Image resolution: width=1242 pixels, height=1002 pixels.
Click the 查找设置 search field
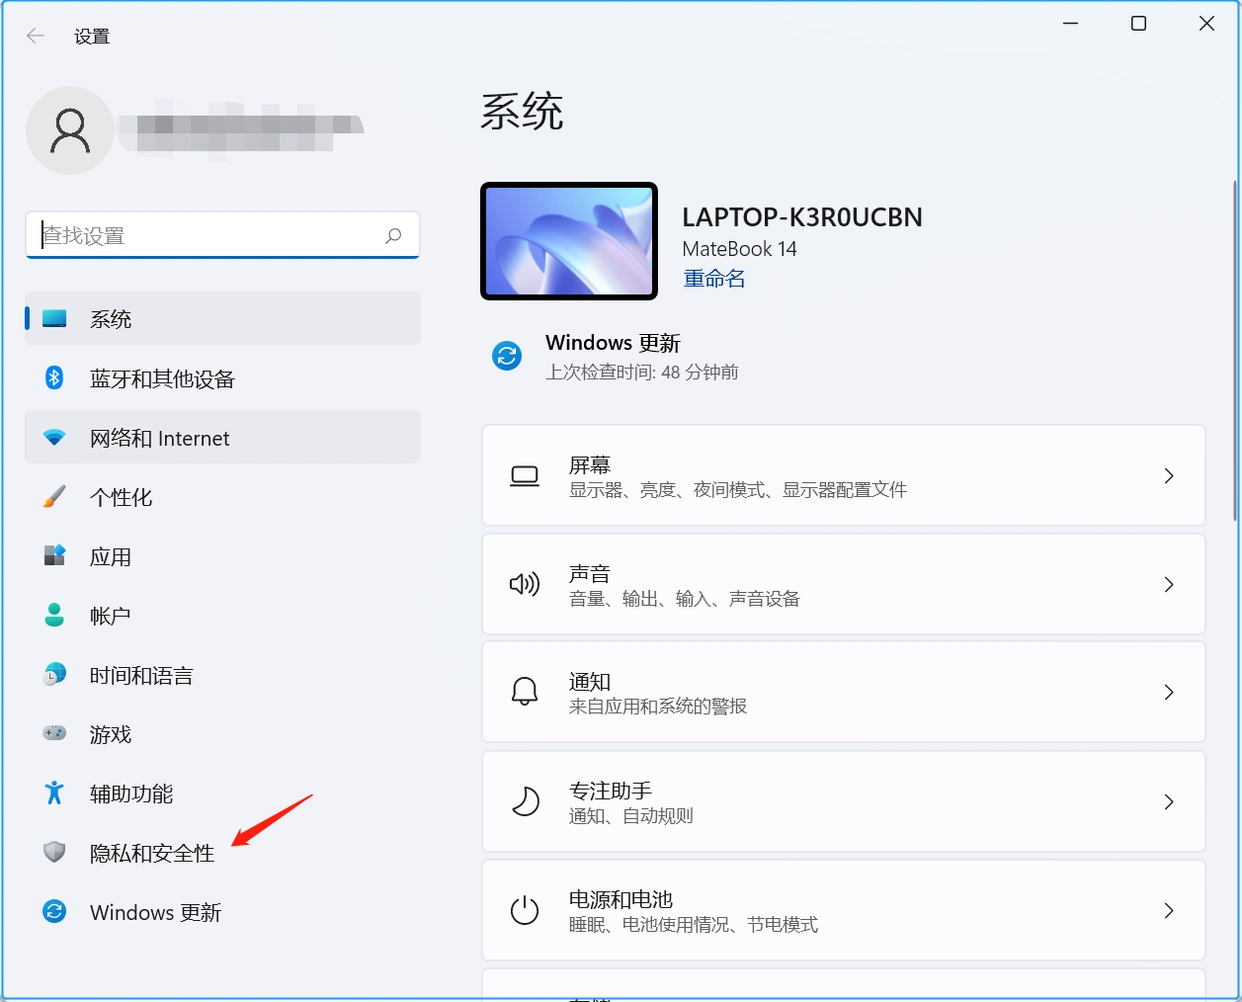[x=222, y=235]
